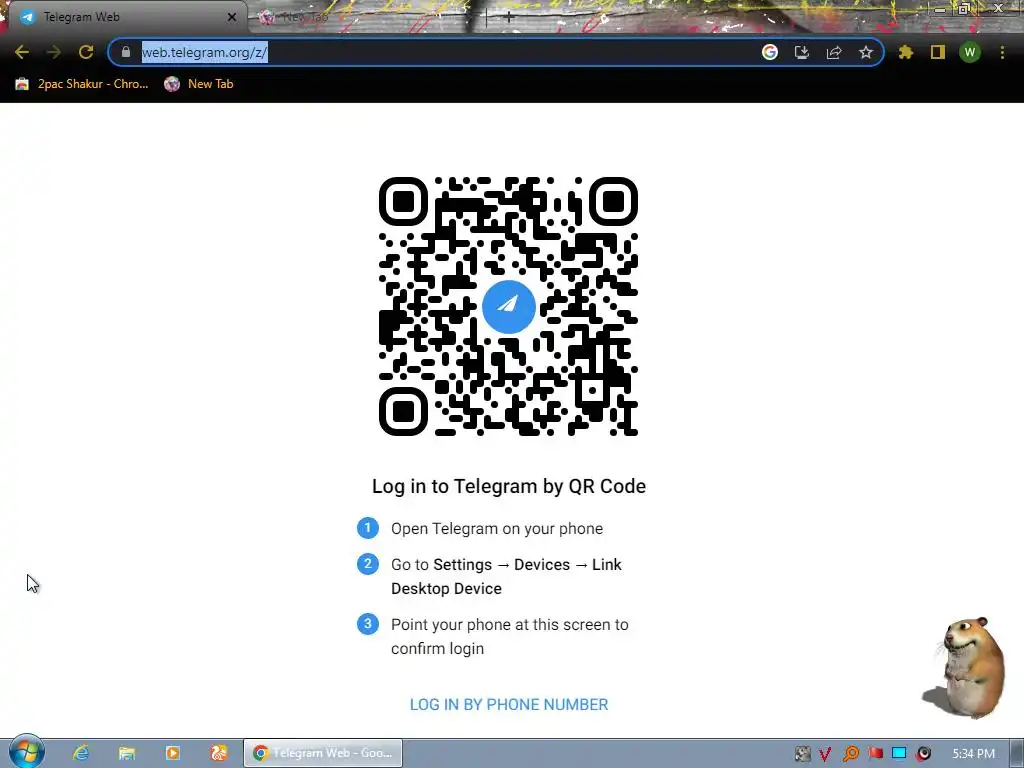Click the red V tray icon
Viewport: 1024px width, 768px height.
pyautogui.click(x=825, y=754)
